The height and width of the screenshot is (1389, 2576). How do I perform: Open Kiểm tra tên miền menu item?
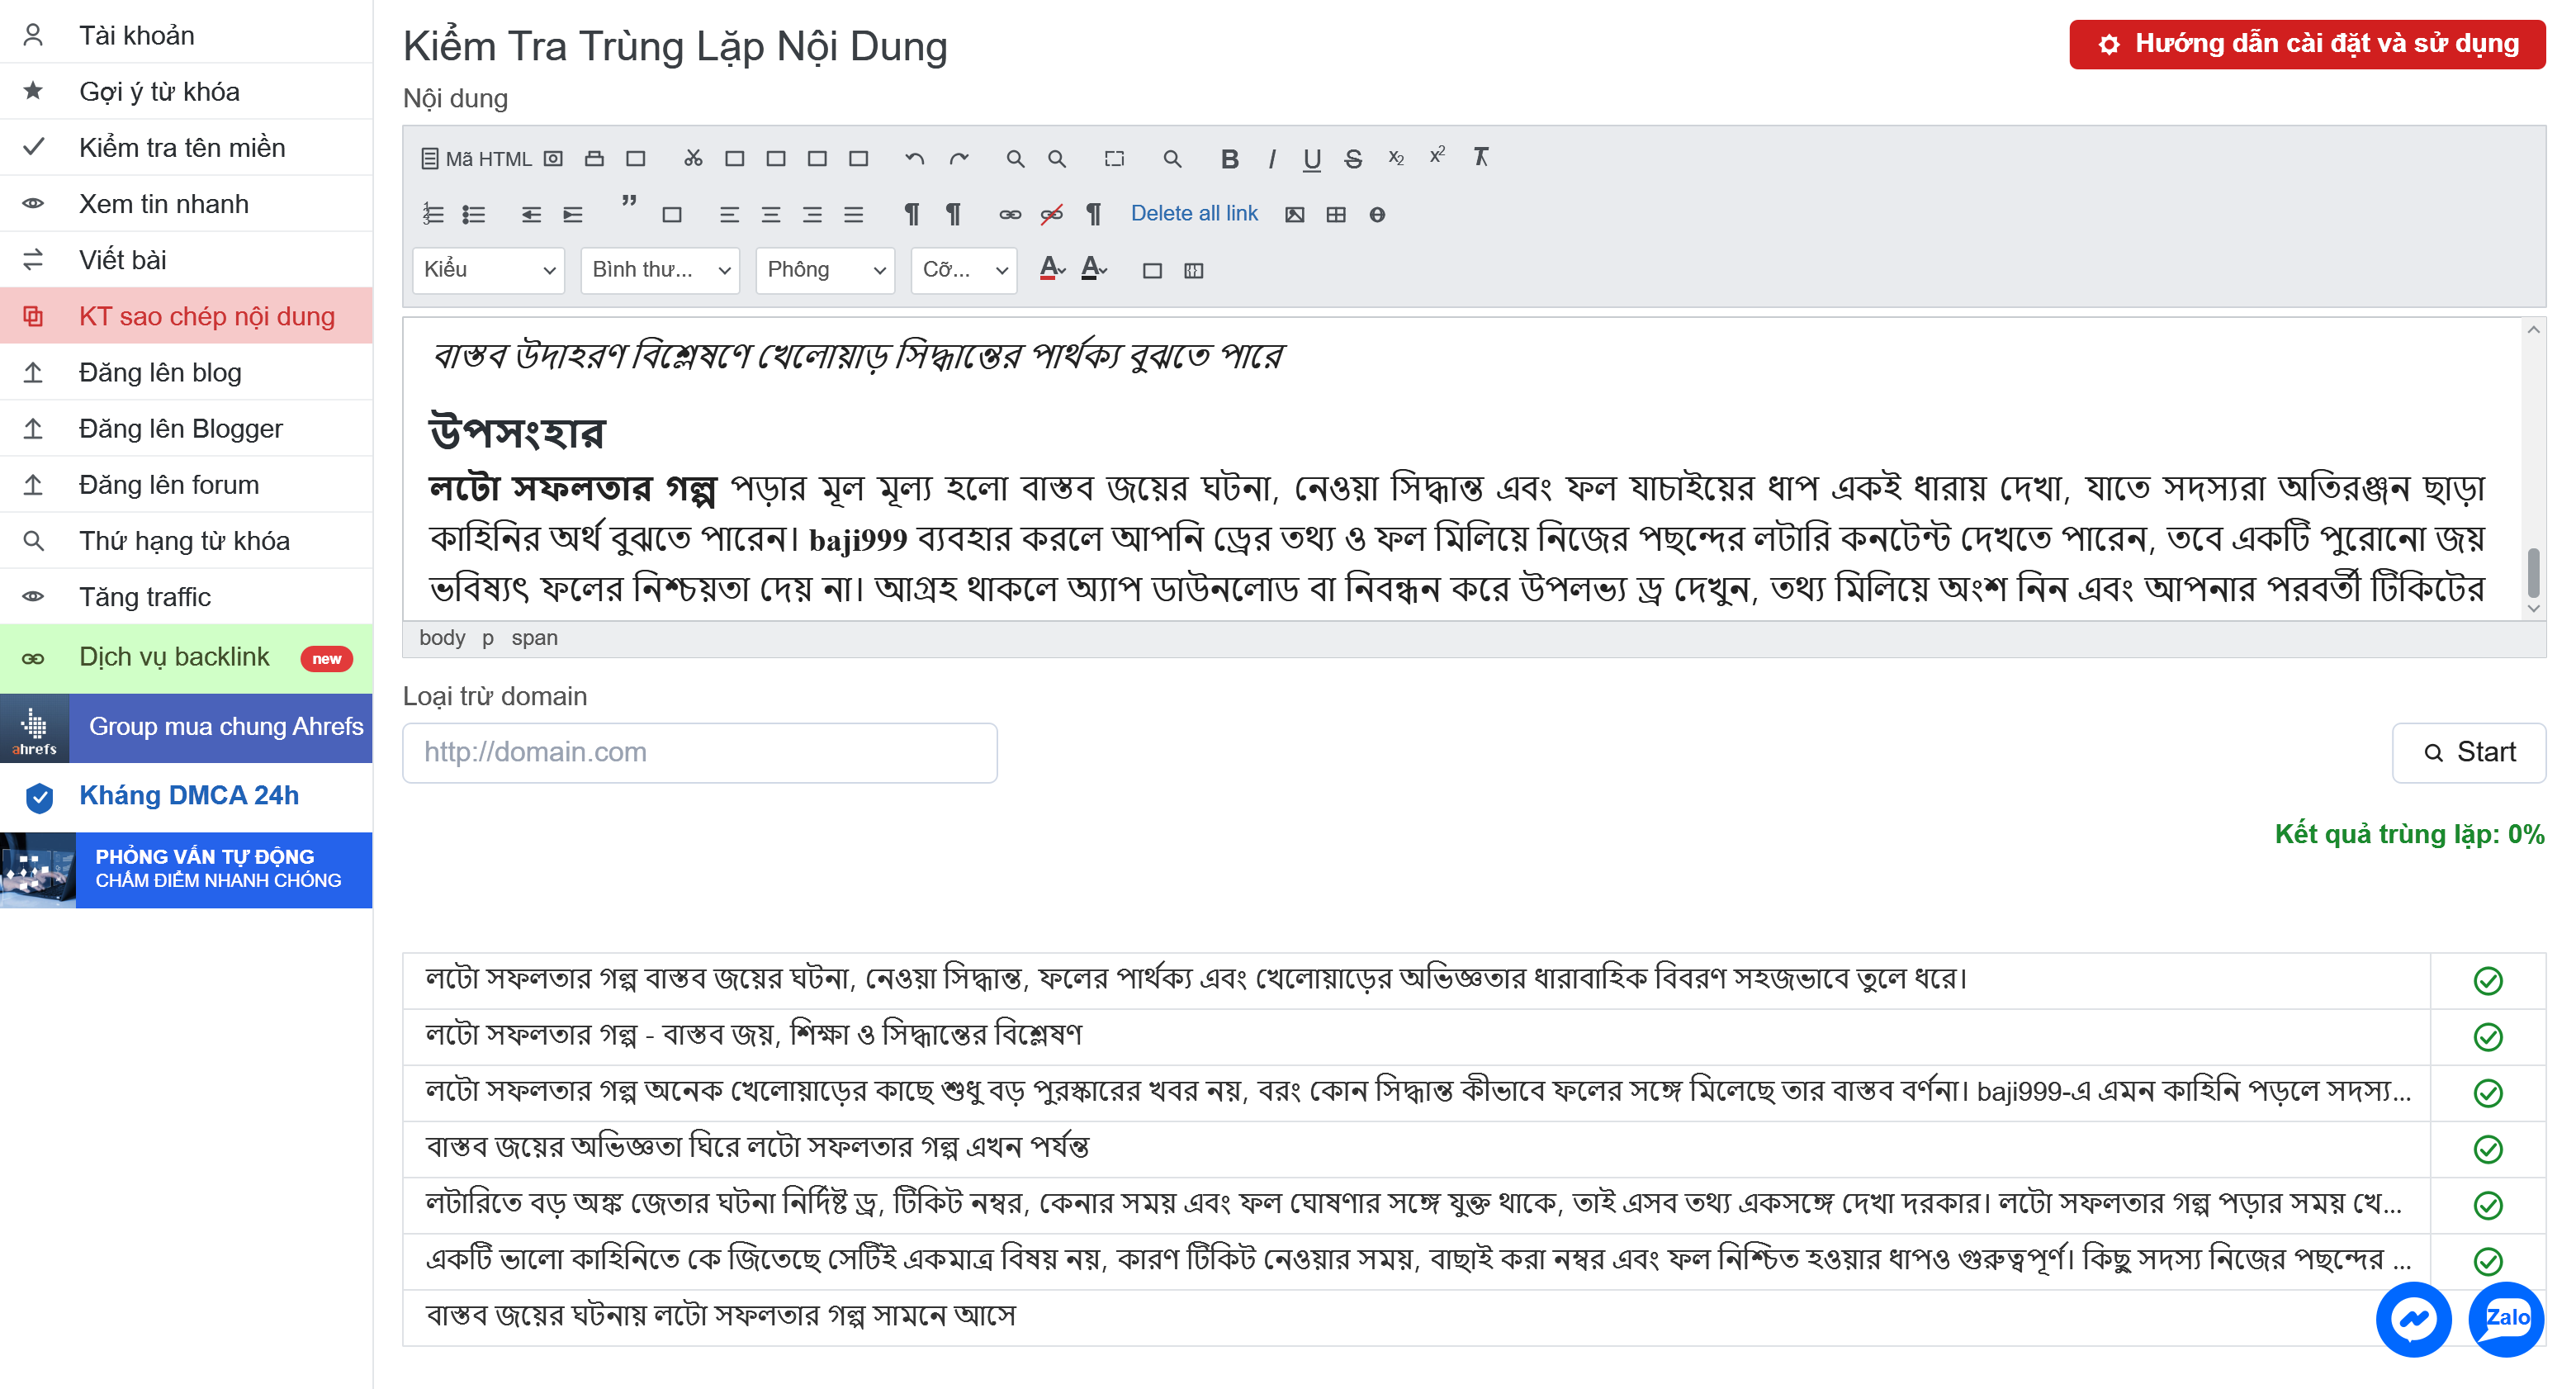(186, 147)
